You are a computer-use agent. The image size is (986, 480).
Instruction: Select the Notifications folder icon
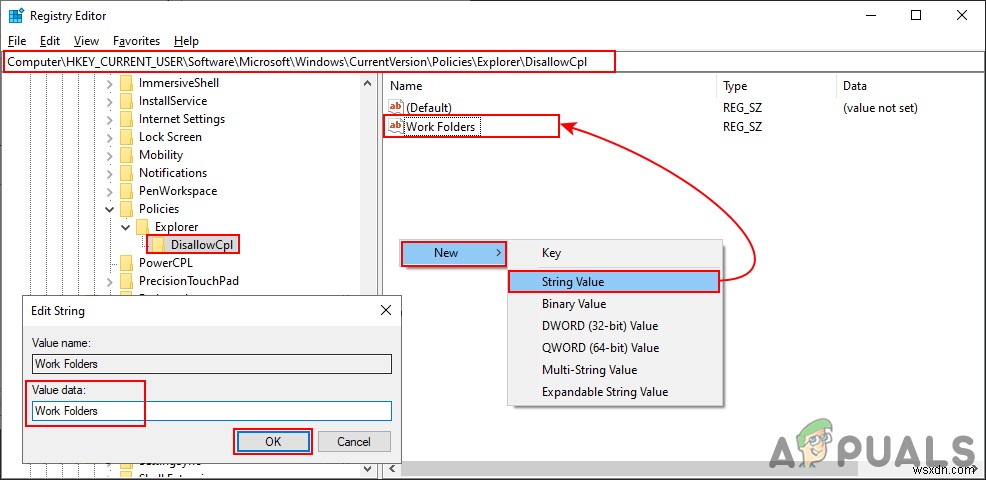pos(126,173)
